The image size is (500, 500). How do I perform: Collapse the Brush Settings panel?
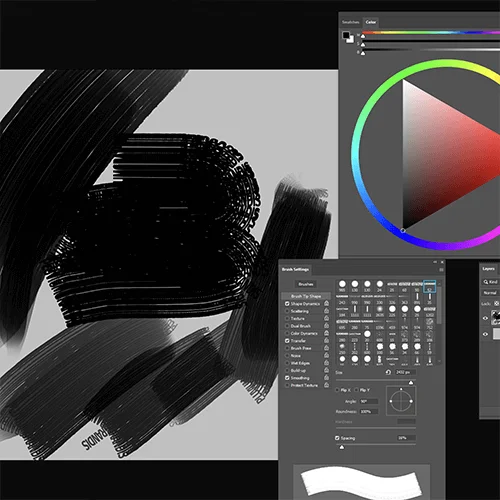click(x=436, y=262)
